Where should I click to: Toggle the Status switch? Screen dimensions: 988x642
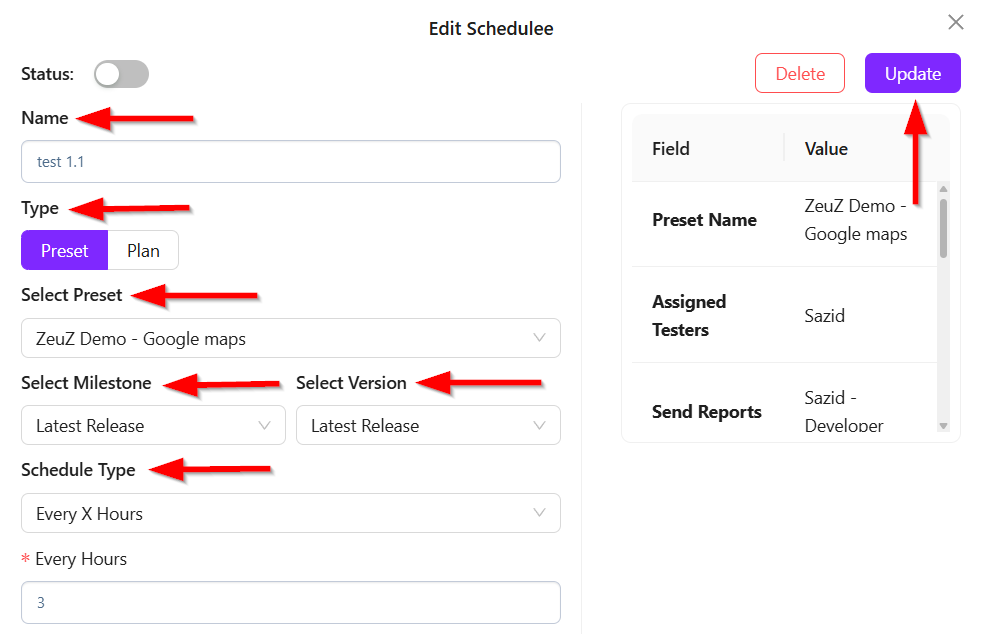point(121,74)
